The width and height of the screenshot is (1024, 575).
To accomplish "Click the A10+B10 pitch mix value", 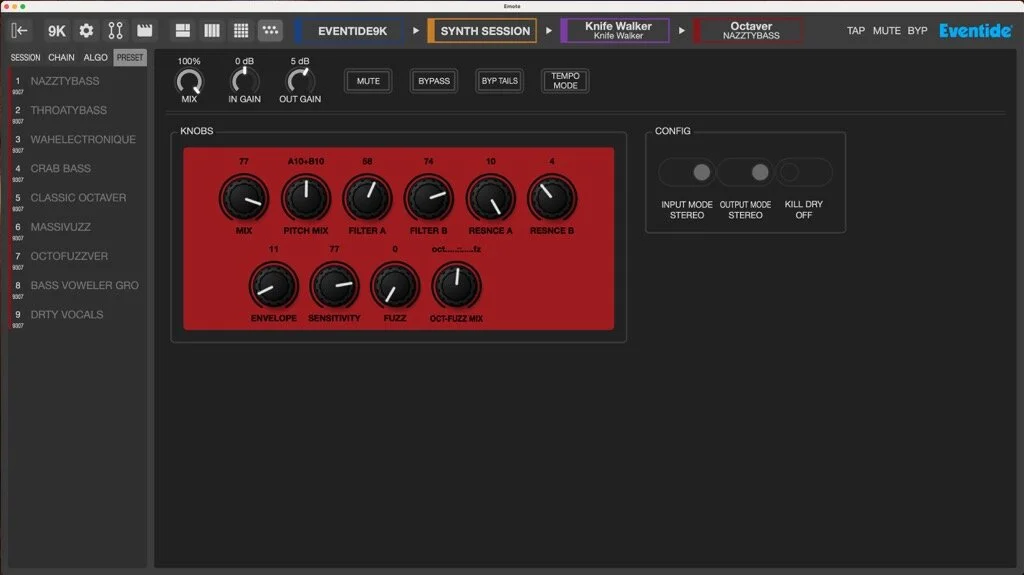I will [306, 161].
